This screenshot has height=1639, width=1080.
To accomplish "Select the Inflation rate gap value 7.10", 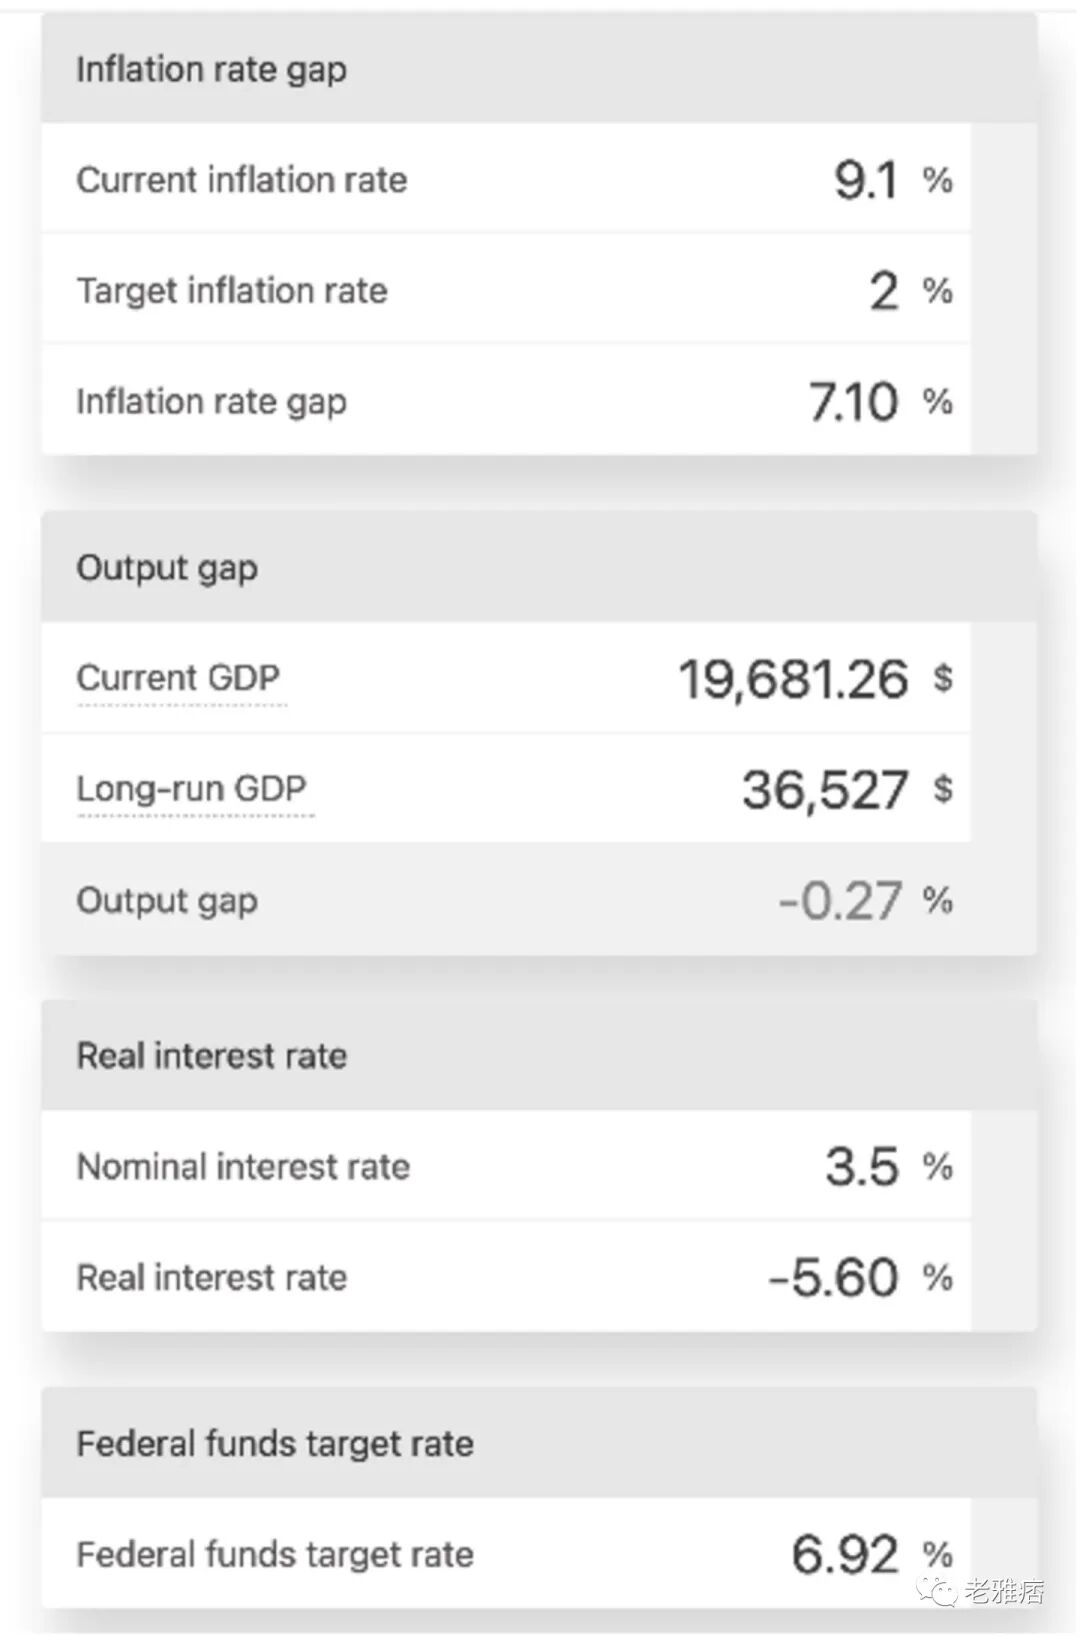I will [853, 402].
